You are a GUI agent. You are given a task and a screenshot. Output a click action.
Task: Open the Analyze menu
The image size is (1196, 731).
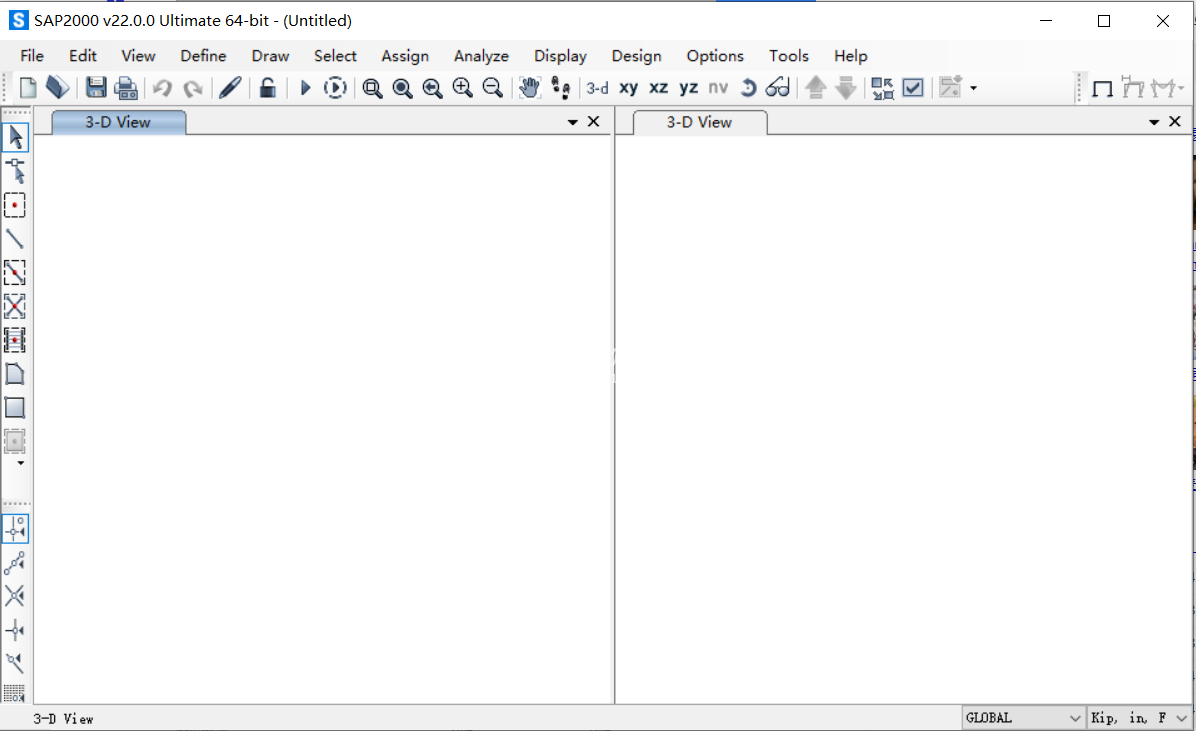[481, 56]
